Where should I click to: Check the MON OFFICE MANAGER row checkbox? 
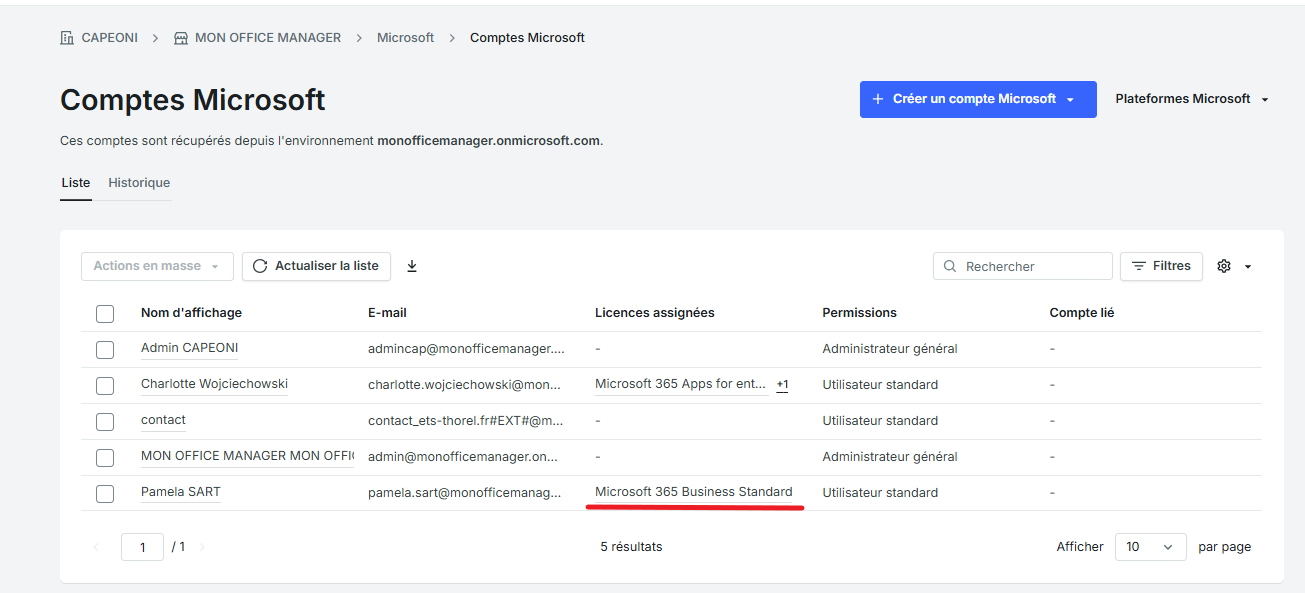coord(105,458)
